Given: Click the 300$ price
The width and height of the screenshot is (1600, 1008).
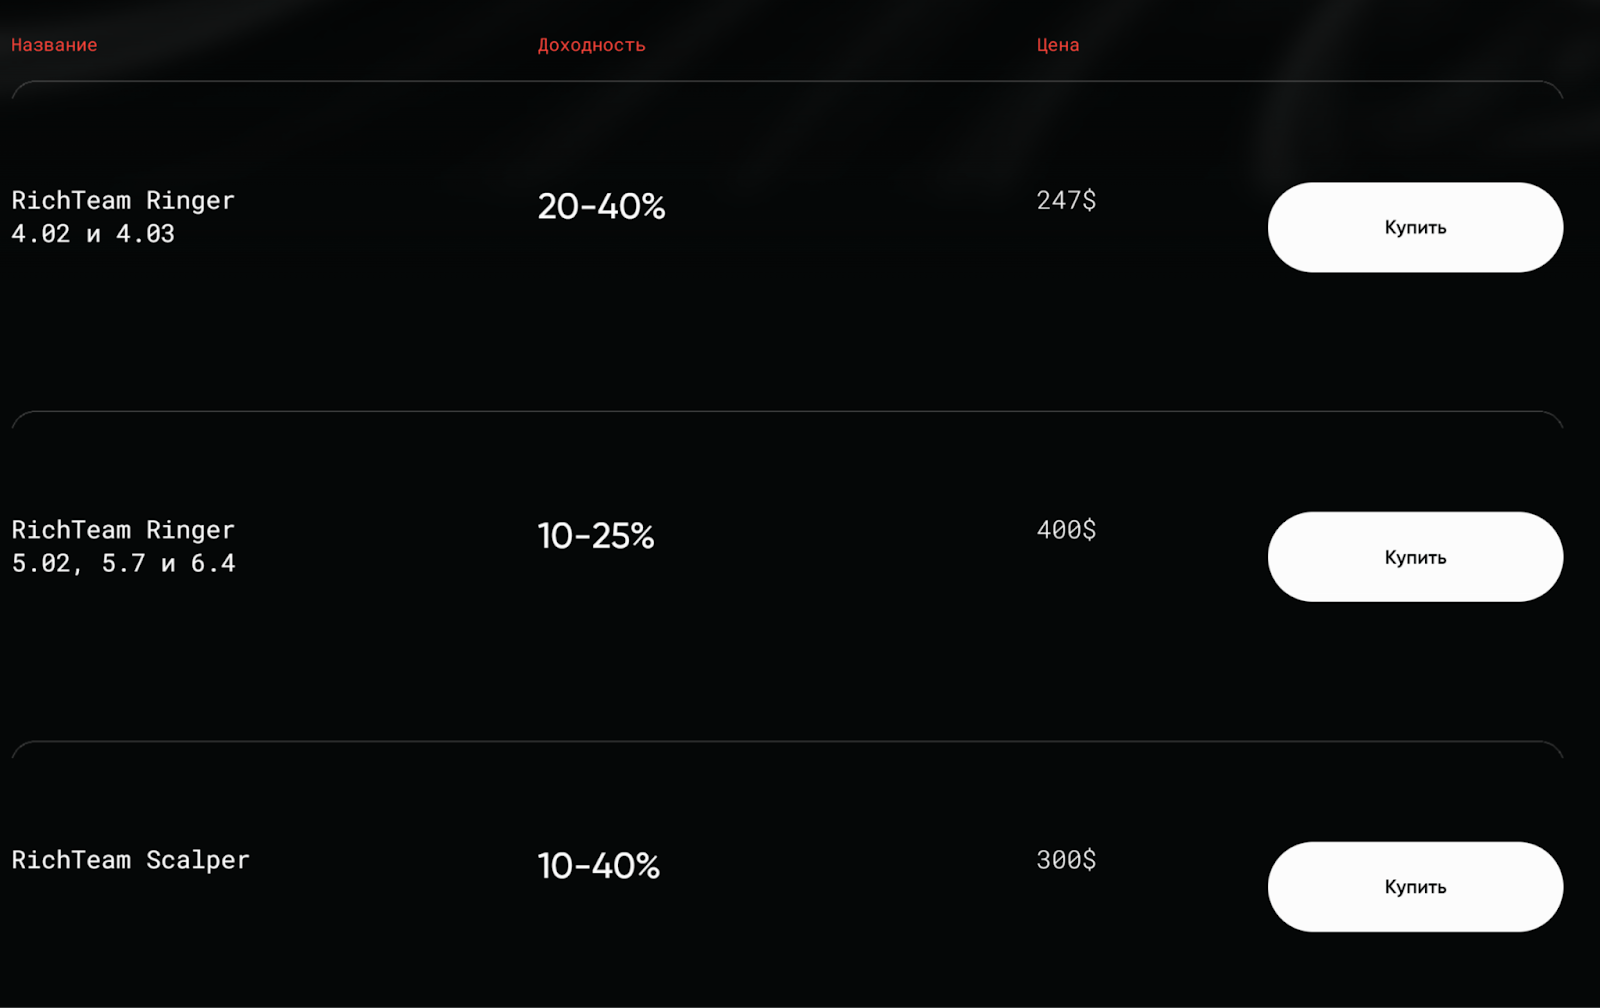Looking at the screenshot, I should point(1066,860).
